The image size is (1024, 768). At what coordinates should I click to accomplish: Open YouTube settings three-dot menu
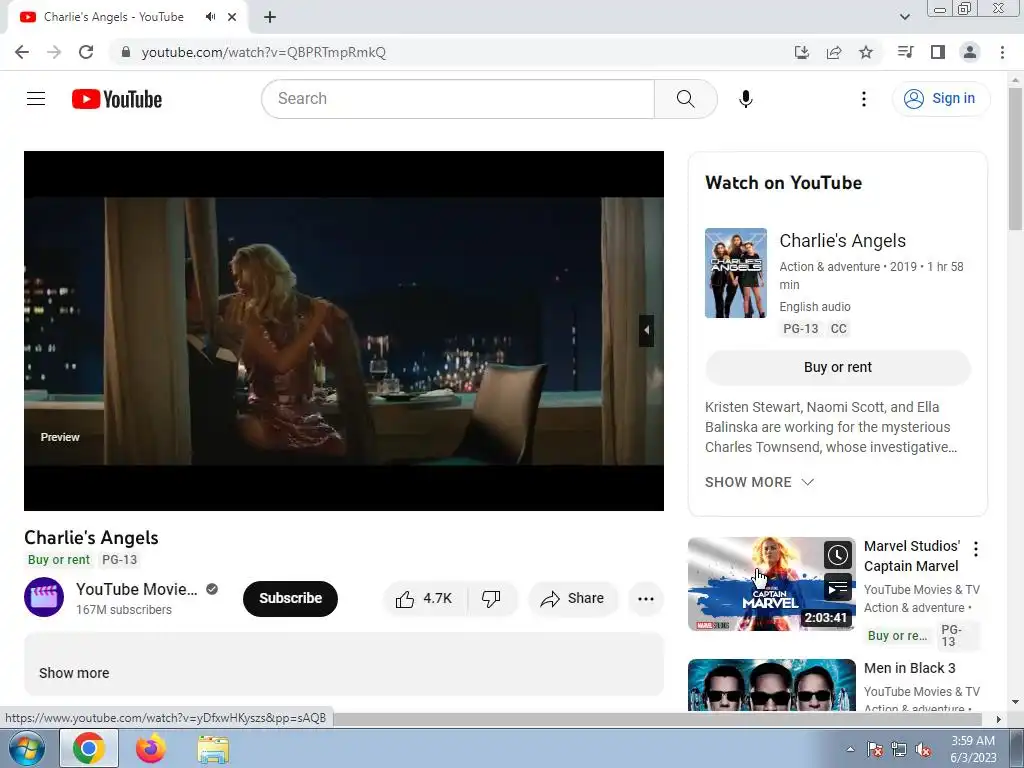coord(863,99)
